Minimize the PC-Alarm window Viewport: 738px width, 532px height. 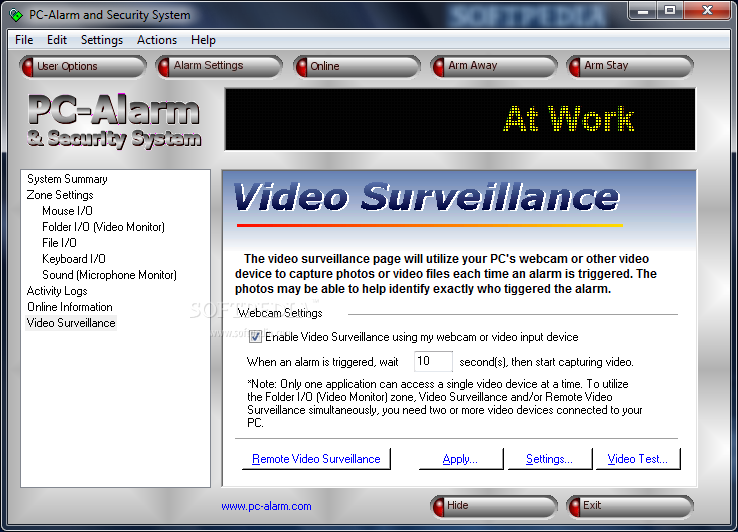tap(643, 10)
